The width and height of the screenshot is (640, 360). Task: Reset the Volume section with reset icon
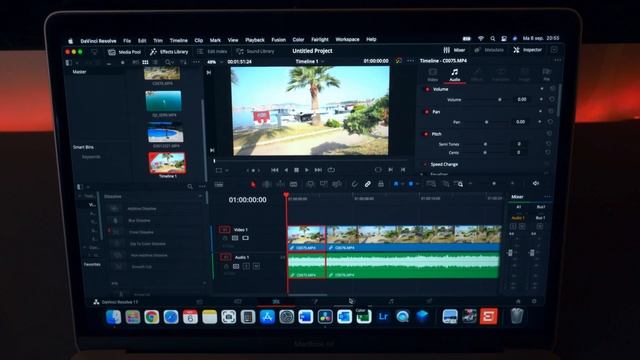pos(552,89)
